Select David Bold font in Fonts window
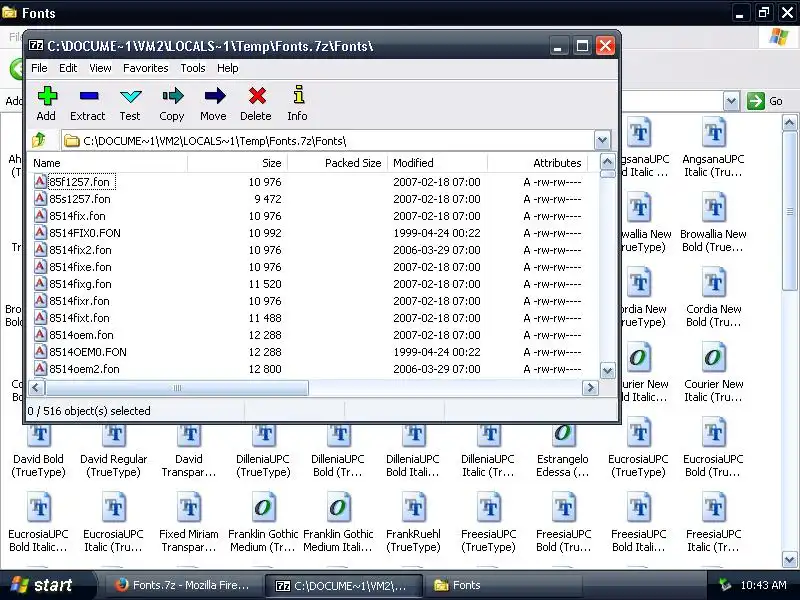This screenshot has height=600, width=800. pyautogui.click(x=39, y=449)
